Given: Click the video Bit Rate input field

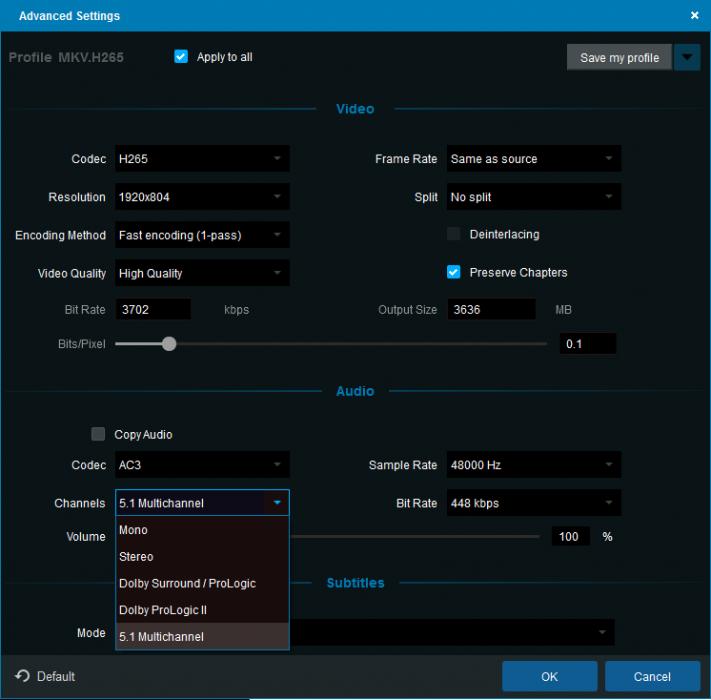Looking at the screenshot, I should pyautogui.click(x=153, y=310).
